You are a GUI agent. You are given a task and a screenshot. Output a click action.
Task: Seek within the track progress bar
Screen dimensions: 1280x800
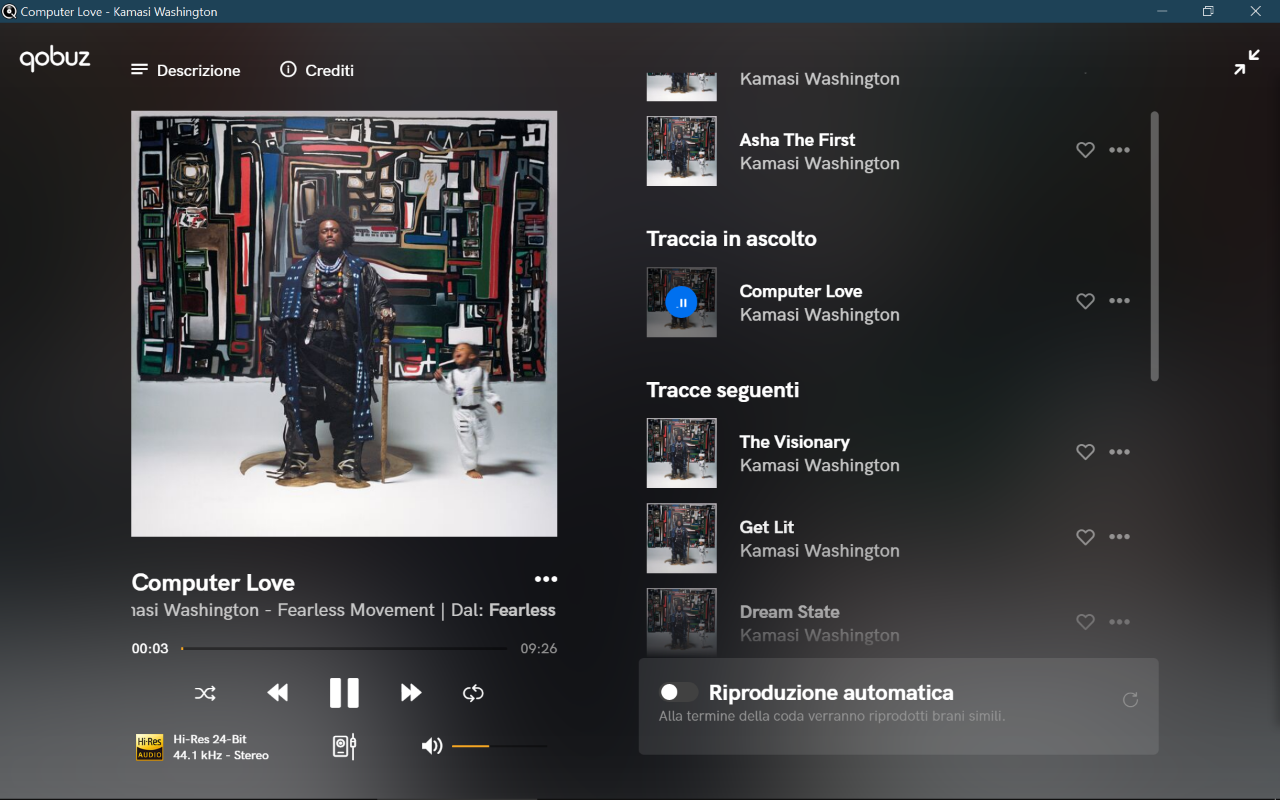tap(344, 648)
